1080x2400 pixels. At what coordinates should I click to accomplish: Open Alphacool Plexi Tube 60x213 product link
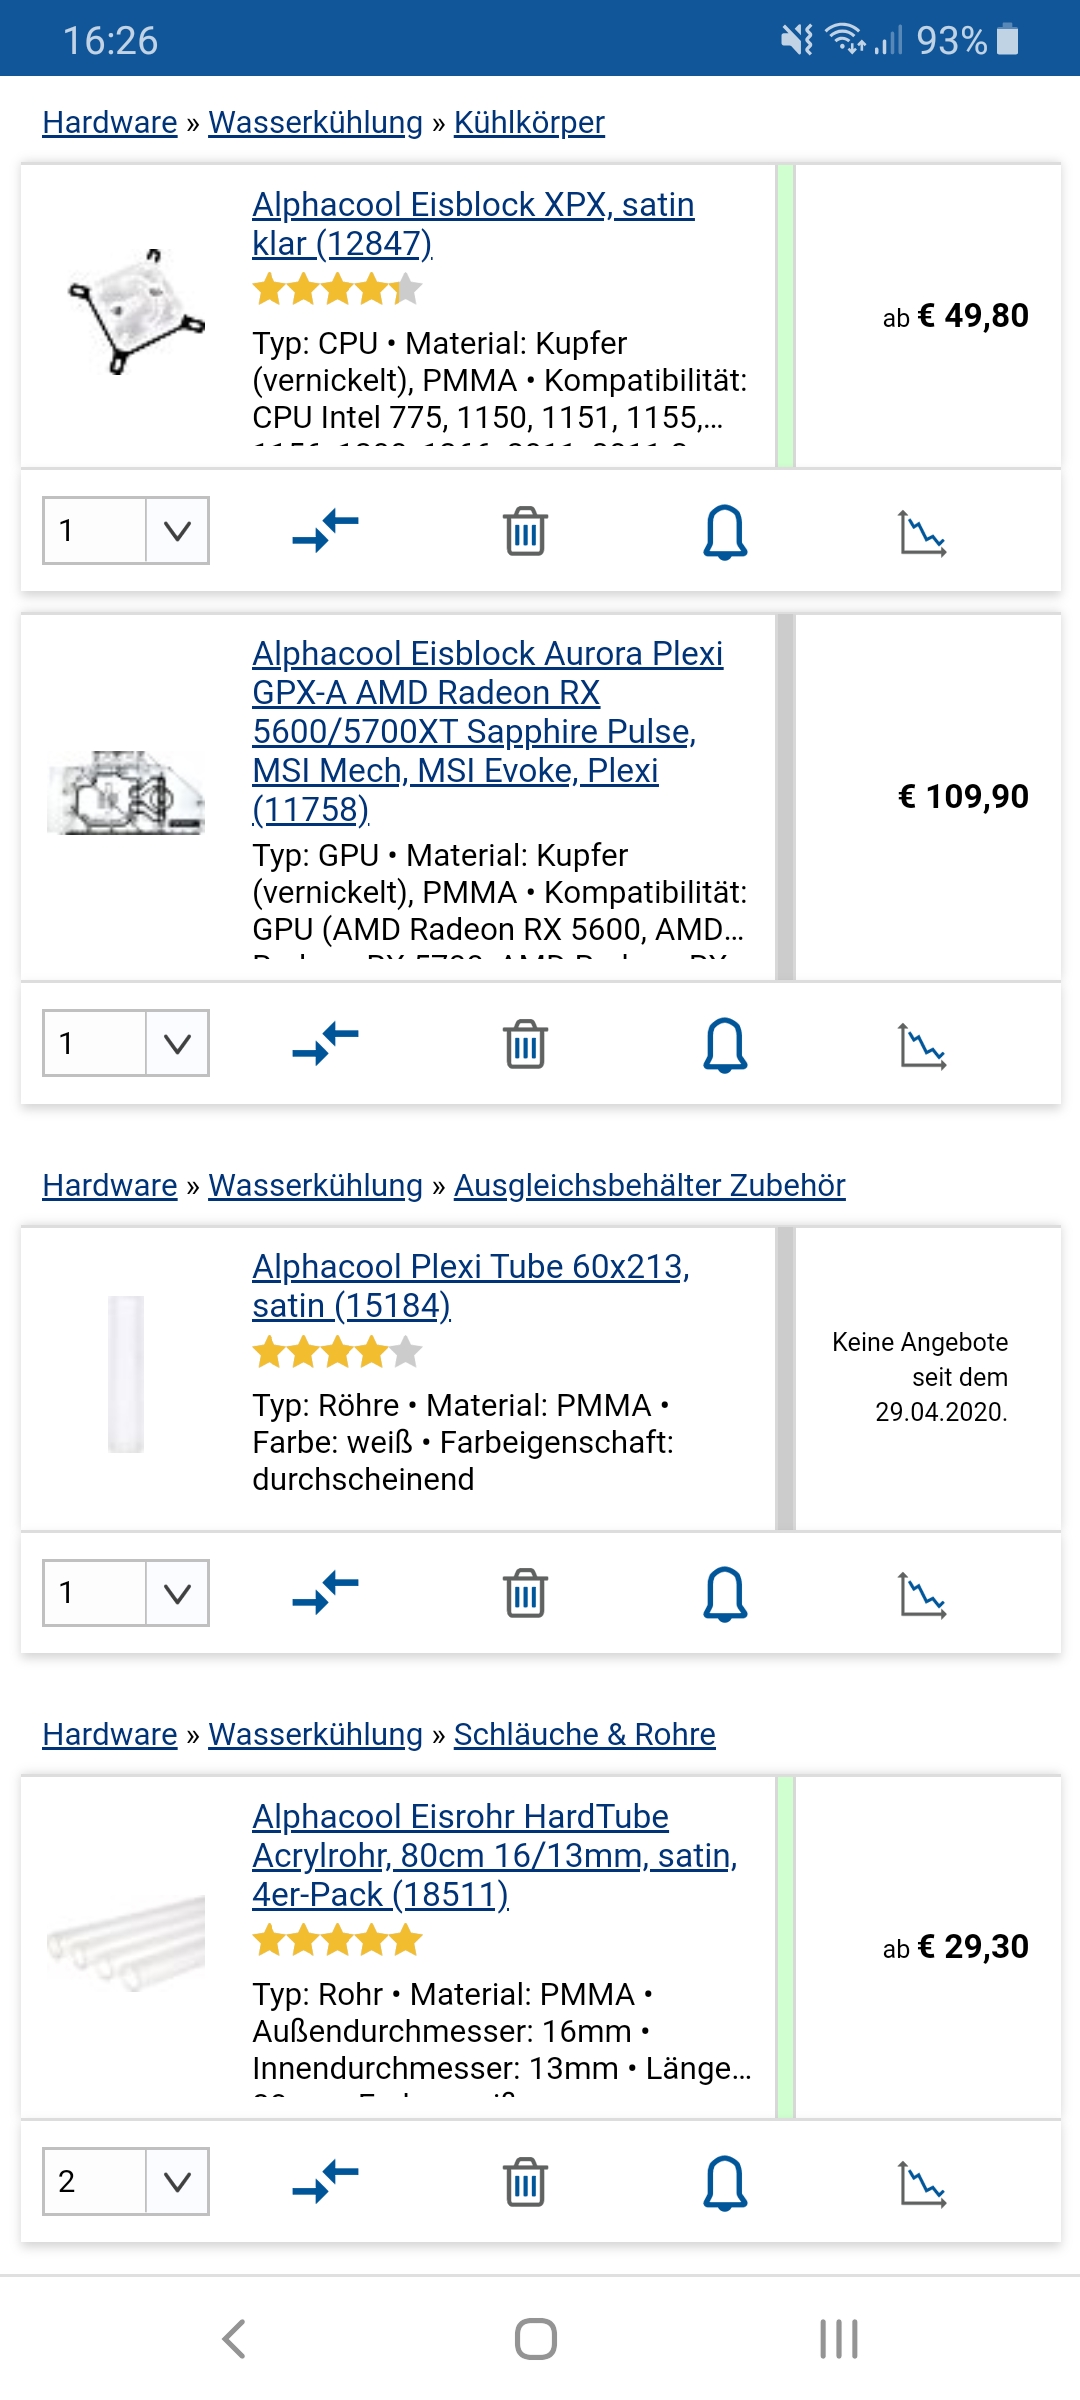tap(471, 1286)
